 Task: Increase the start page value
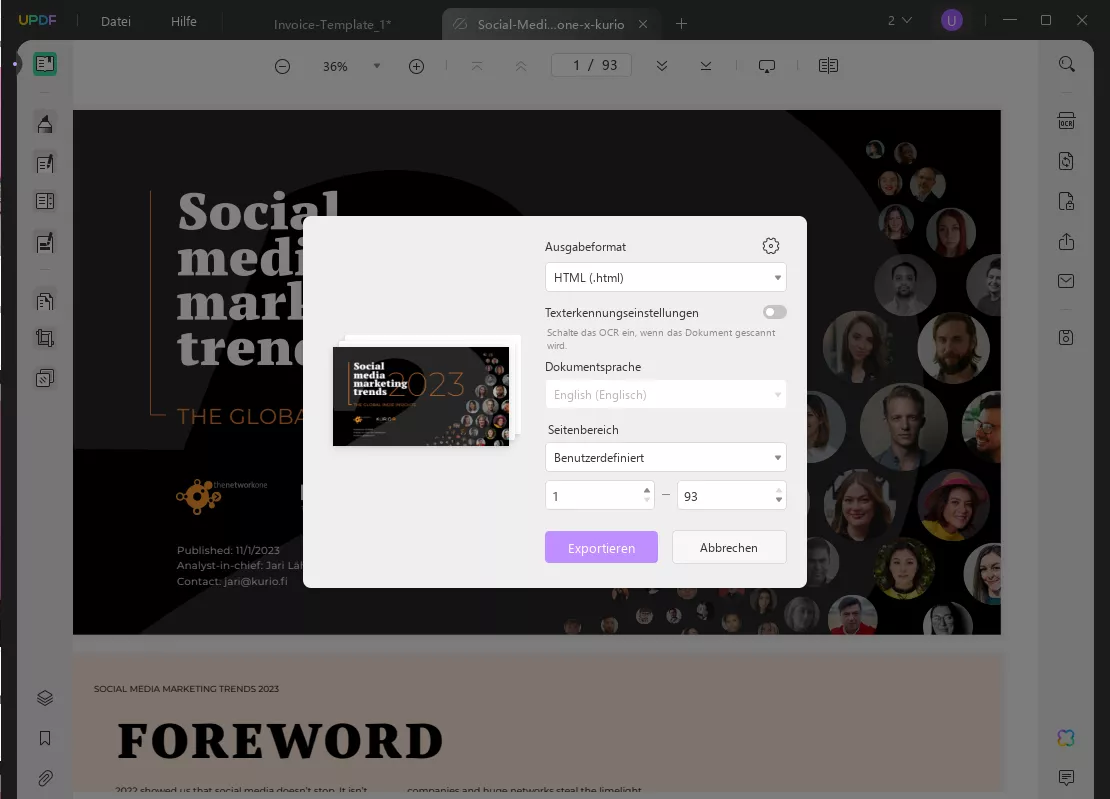[646, 490]
